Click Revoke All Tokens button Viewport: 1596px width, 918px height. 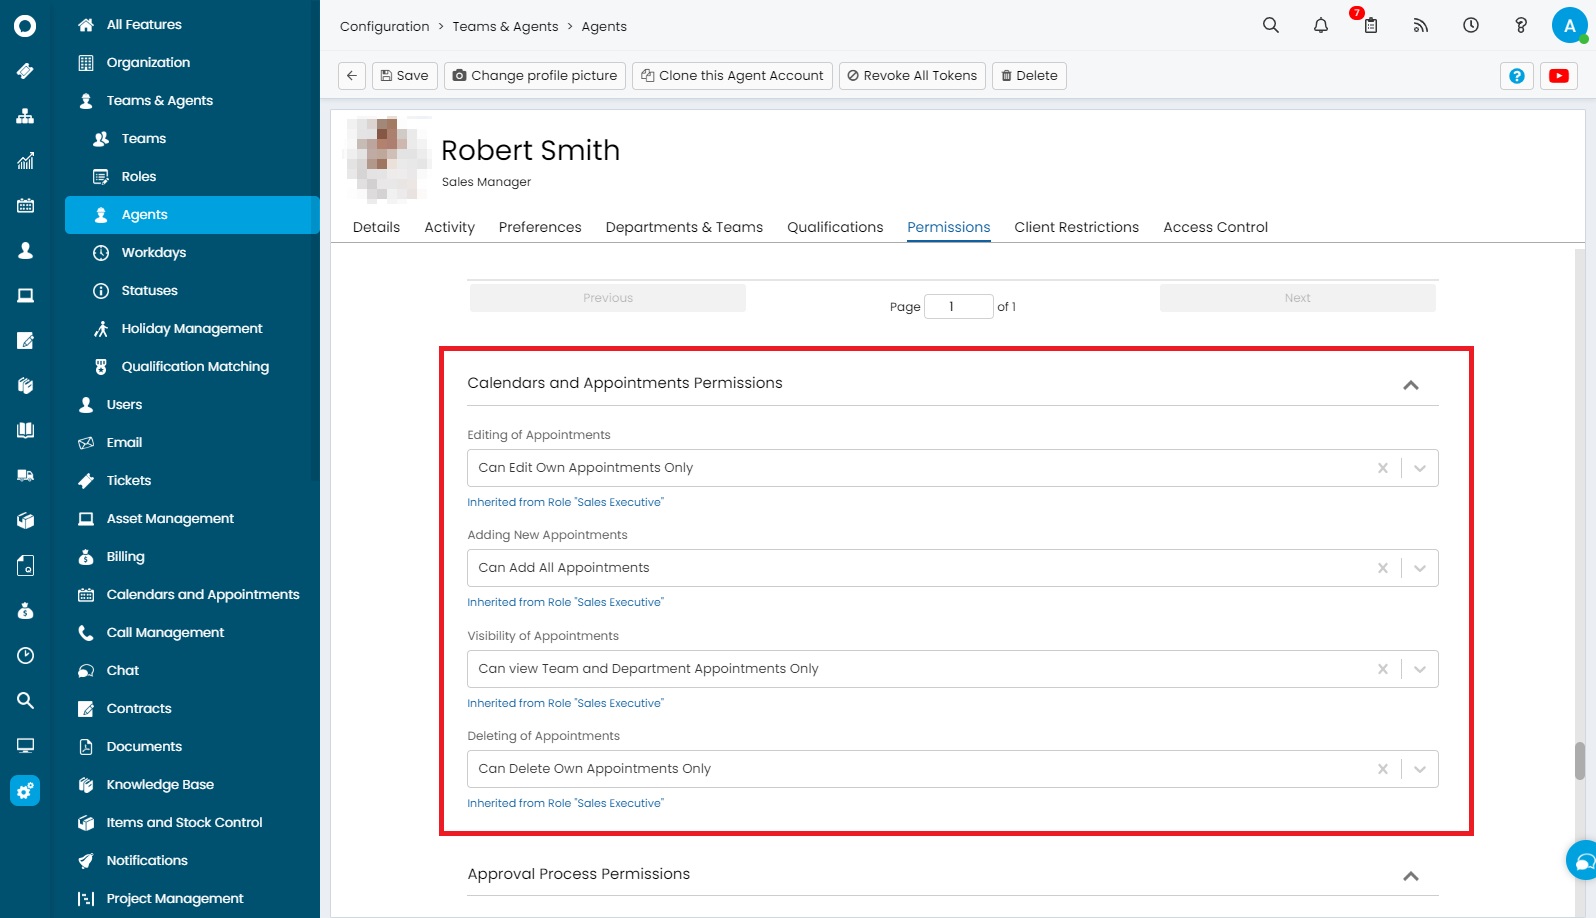tap(911, 76)
